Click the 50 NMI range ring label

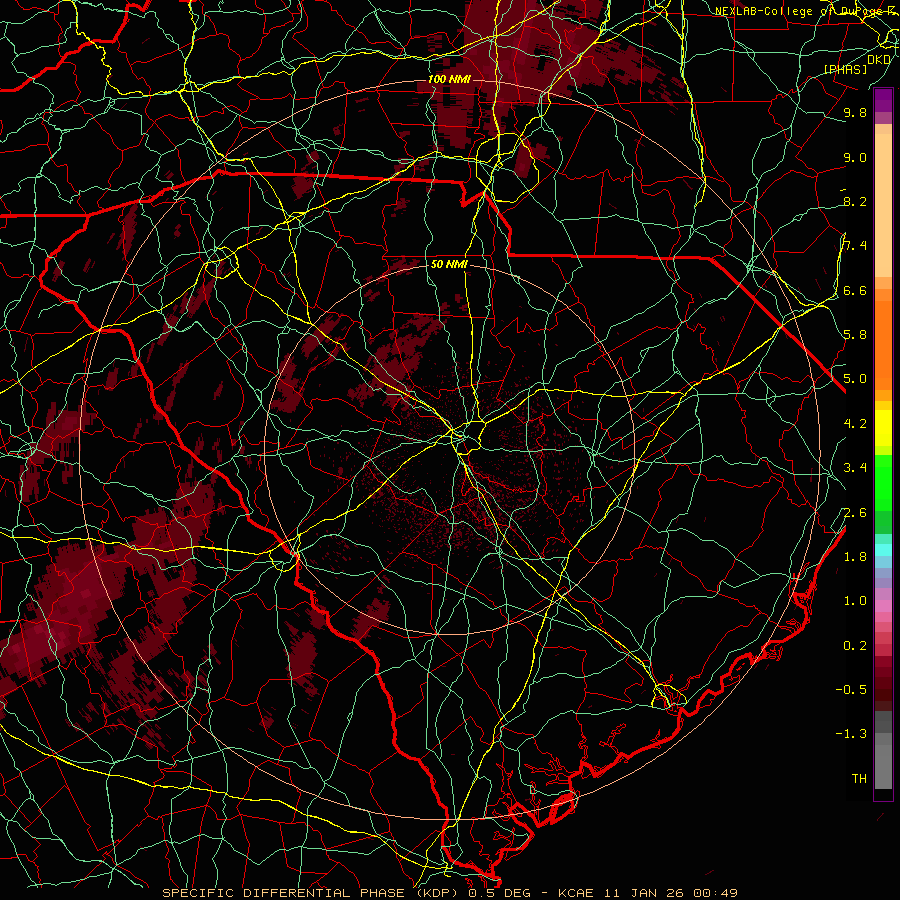[449, 265]
